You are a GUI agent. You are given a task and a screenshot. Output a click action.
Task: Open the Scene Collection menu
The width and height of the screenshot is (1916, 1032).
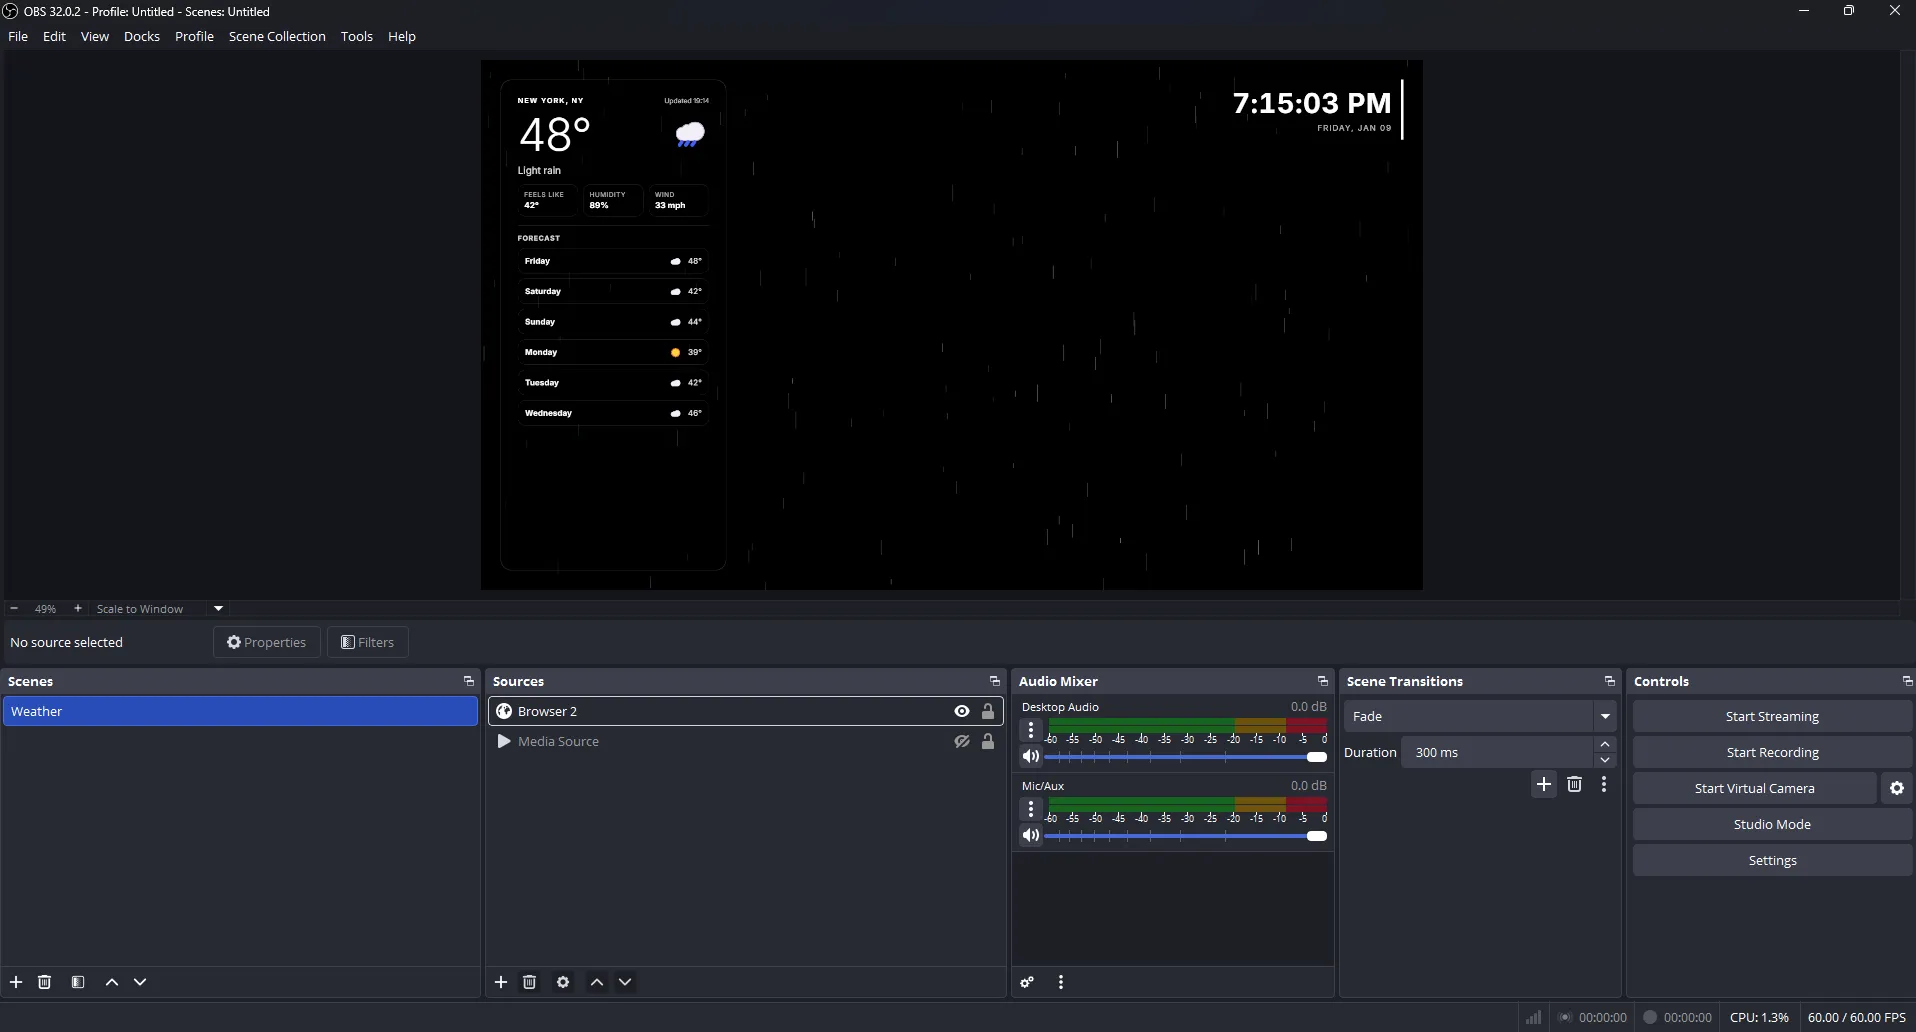(277, 36)
